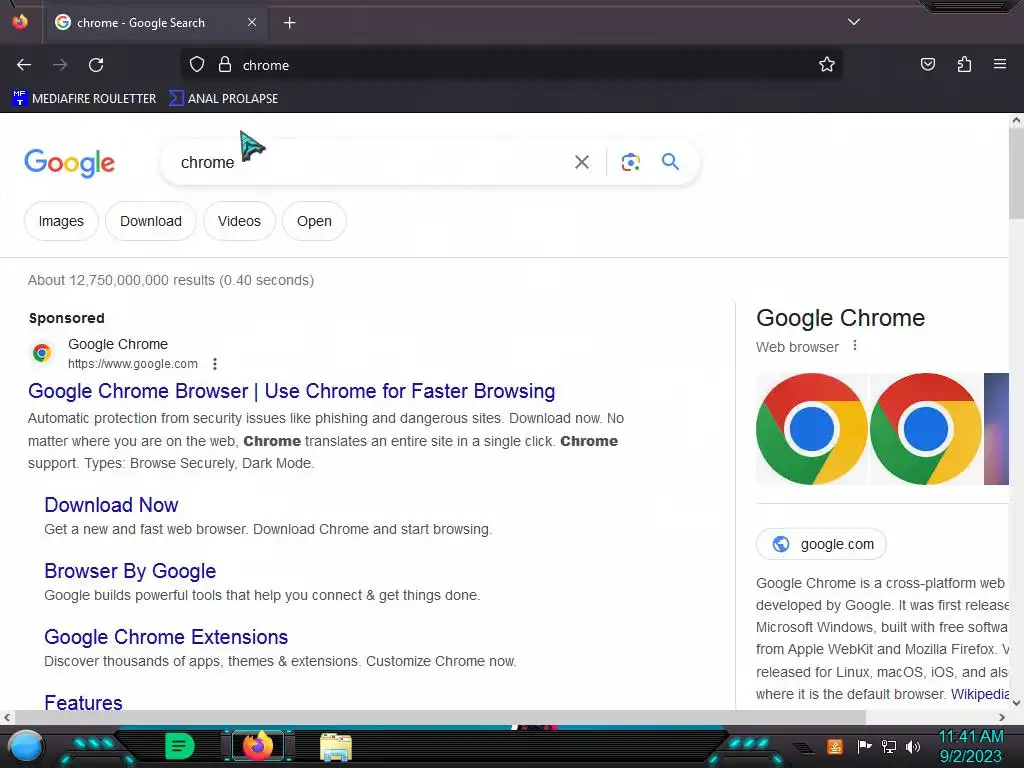Screen dimensions: 1024x768
Task: Open a new tab with plus button
Action: click(x=289, y=23)
